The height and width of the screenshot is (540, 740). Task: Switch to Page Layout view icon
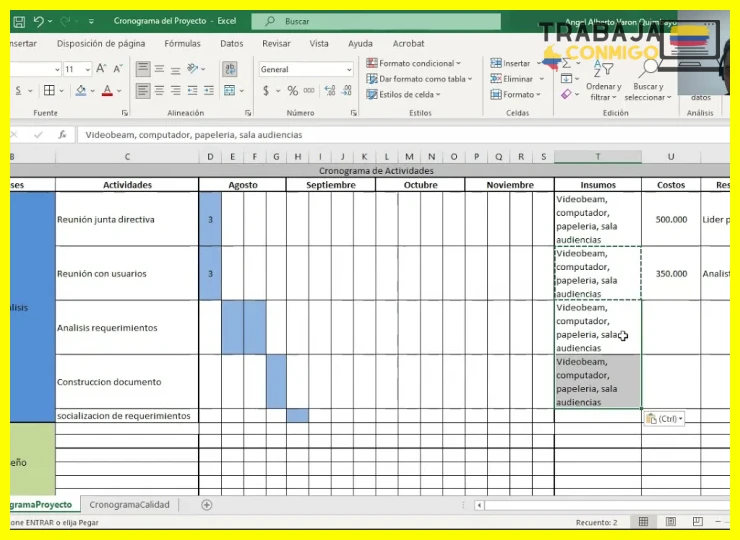671,522
